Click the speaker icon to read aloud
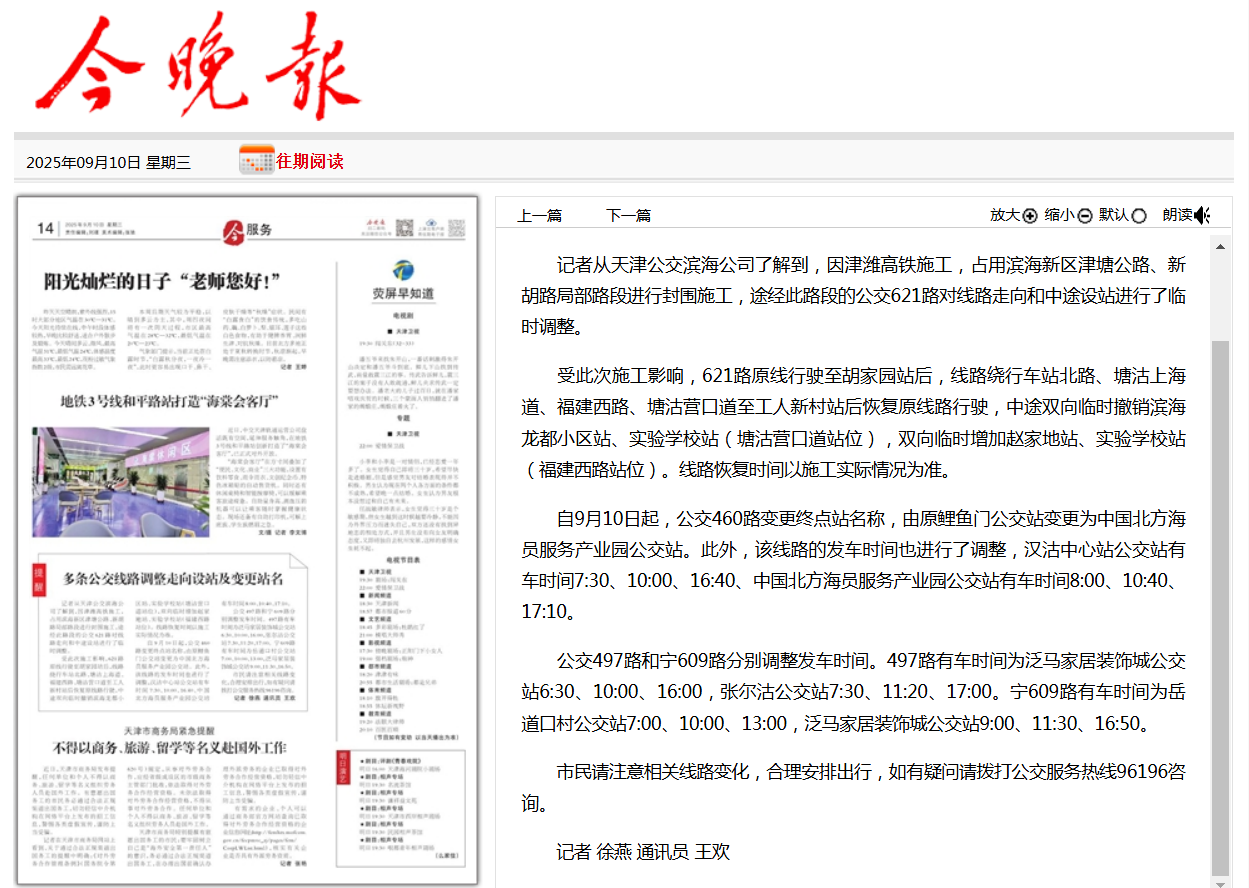This screenshot has height=888, width=1249. (x=1202, y=215)
